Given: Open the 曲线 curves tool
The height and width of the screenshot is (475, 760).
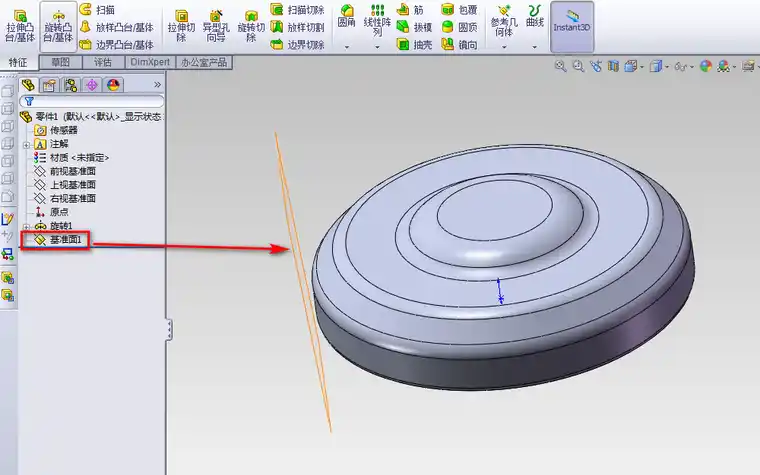Looking at the screenshot, I should tap(535, 16).
